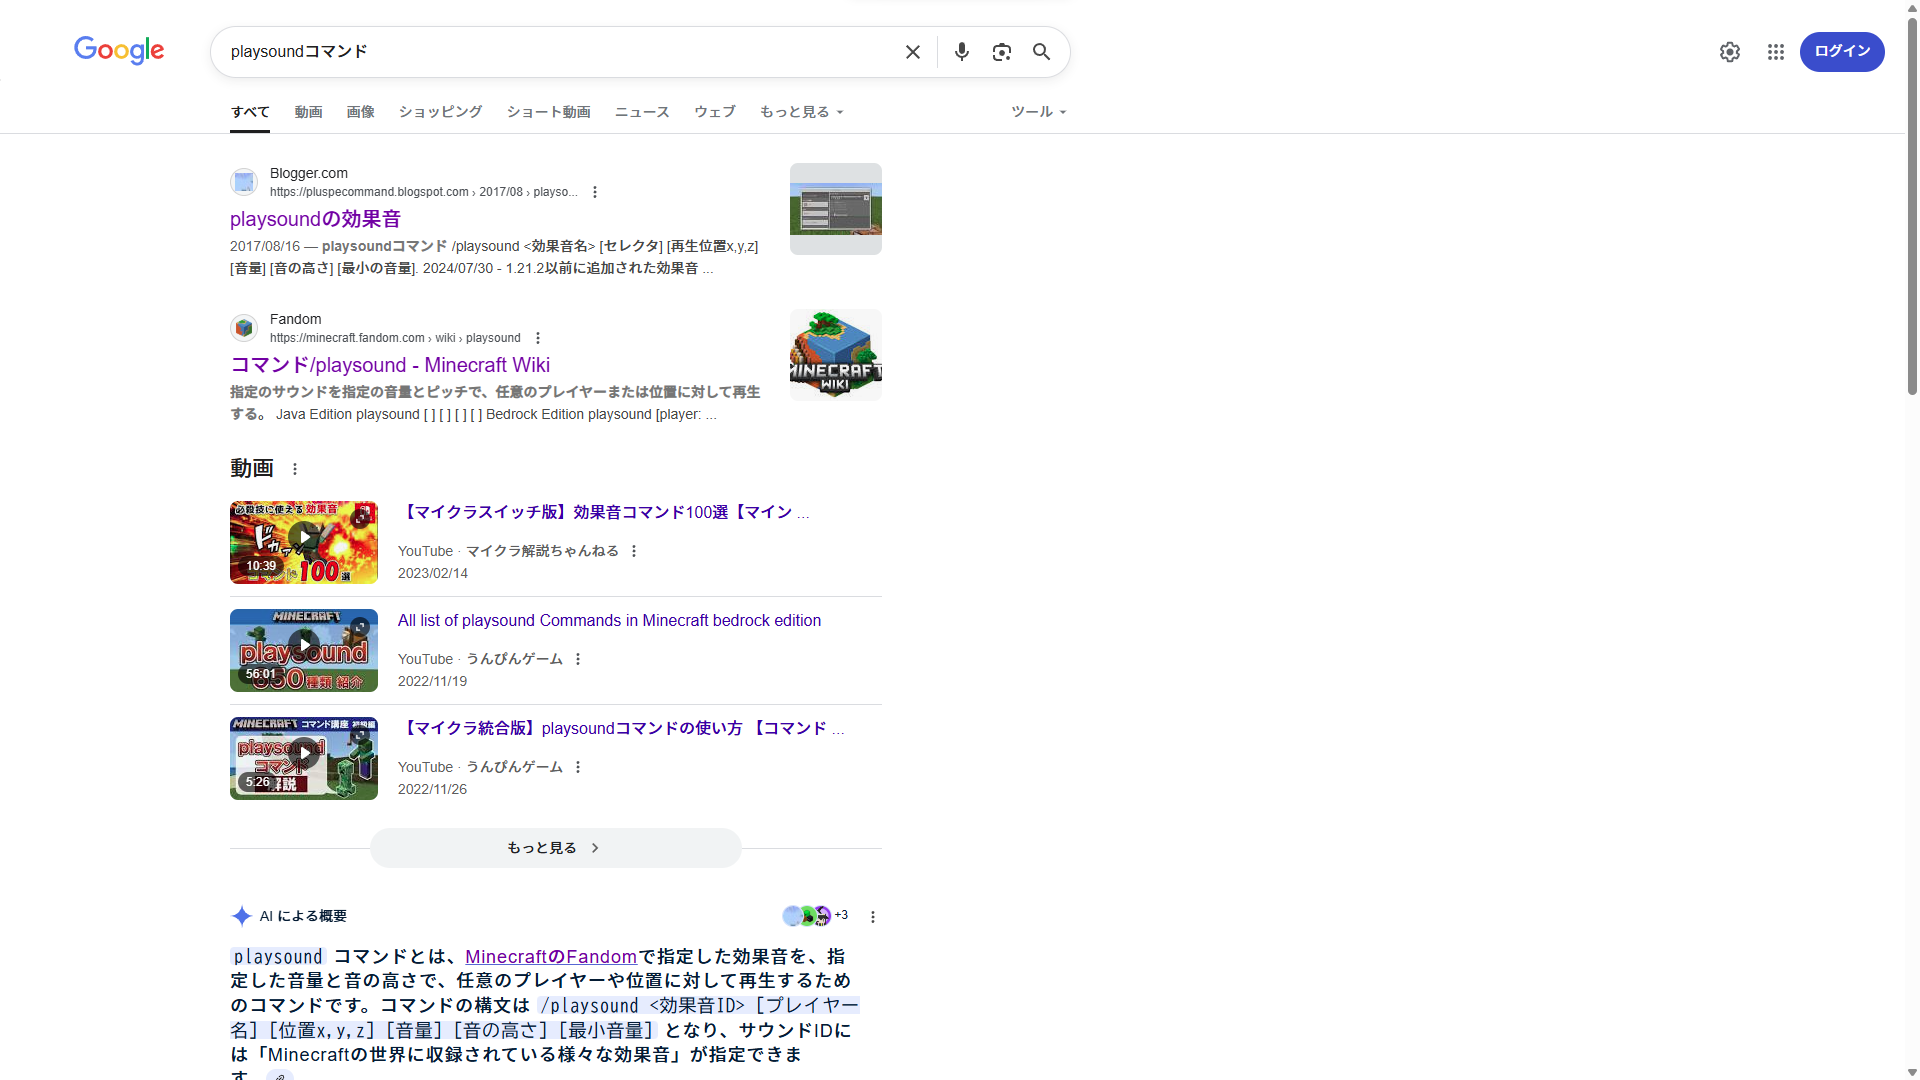Click the Google logo

pyautogui.click(x=119, y=51)
